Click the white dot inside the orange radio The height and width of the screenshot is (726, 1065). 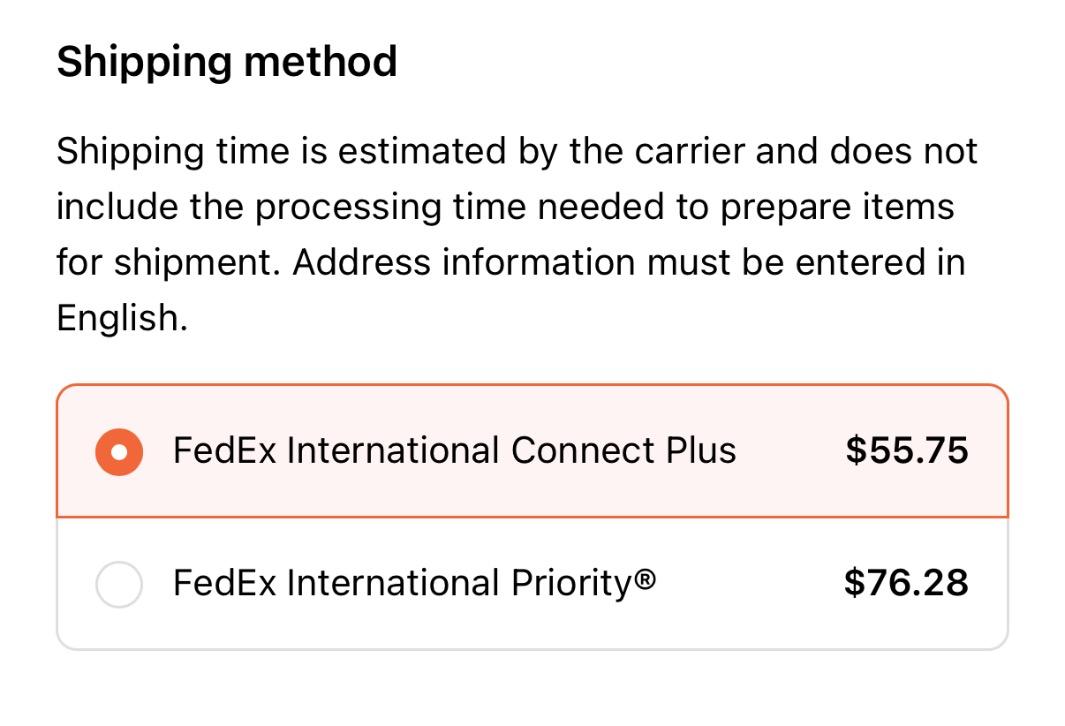[119, 452]
